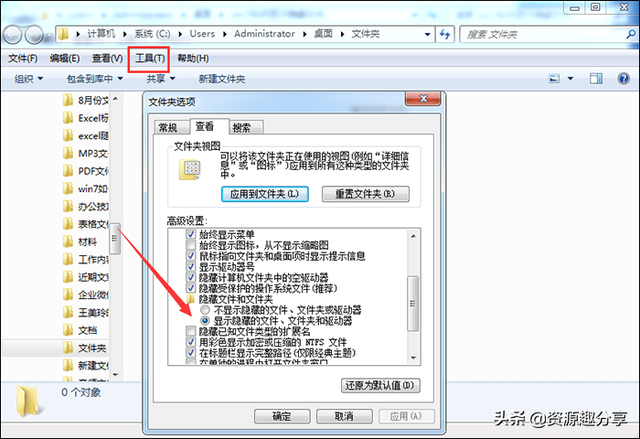Click the 应用到文件夹(L) button
640x439 pixels.
tap(264, 194)
